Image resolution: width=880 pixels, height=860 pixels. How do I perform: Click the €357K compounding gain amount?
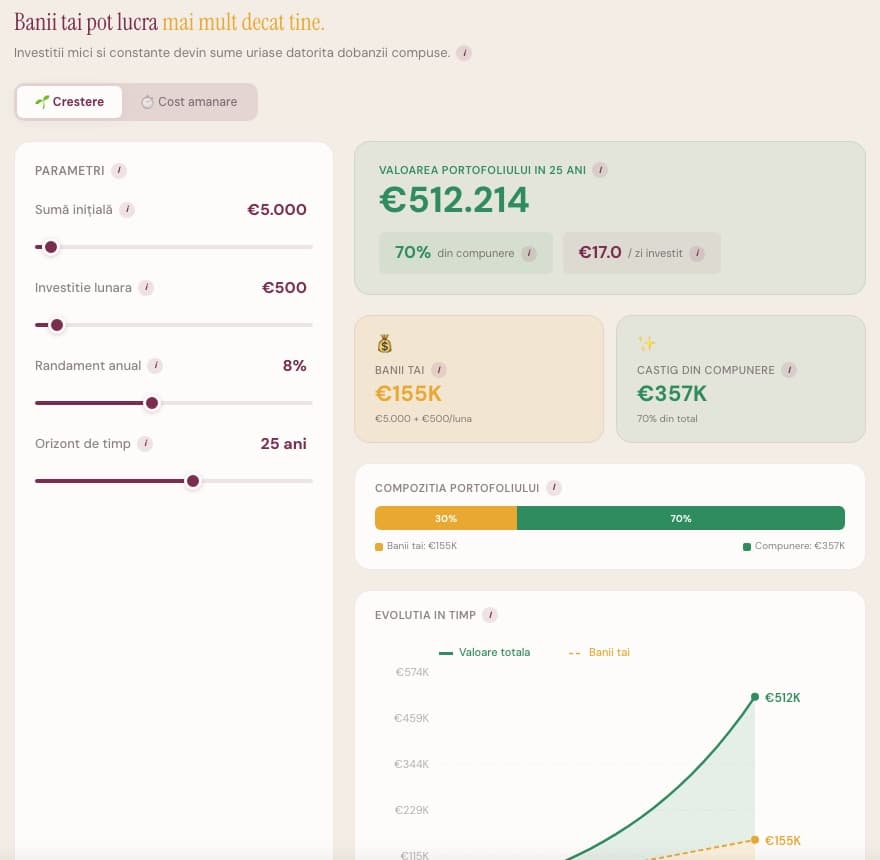672,394
